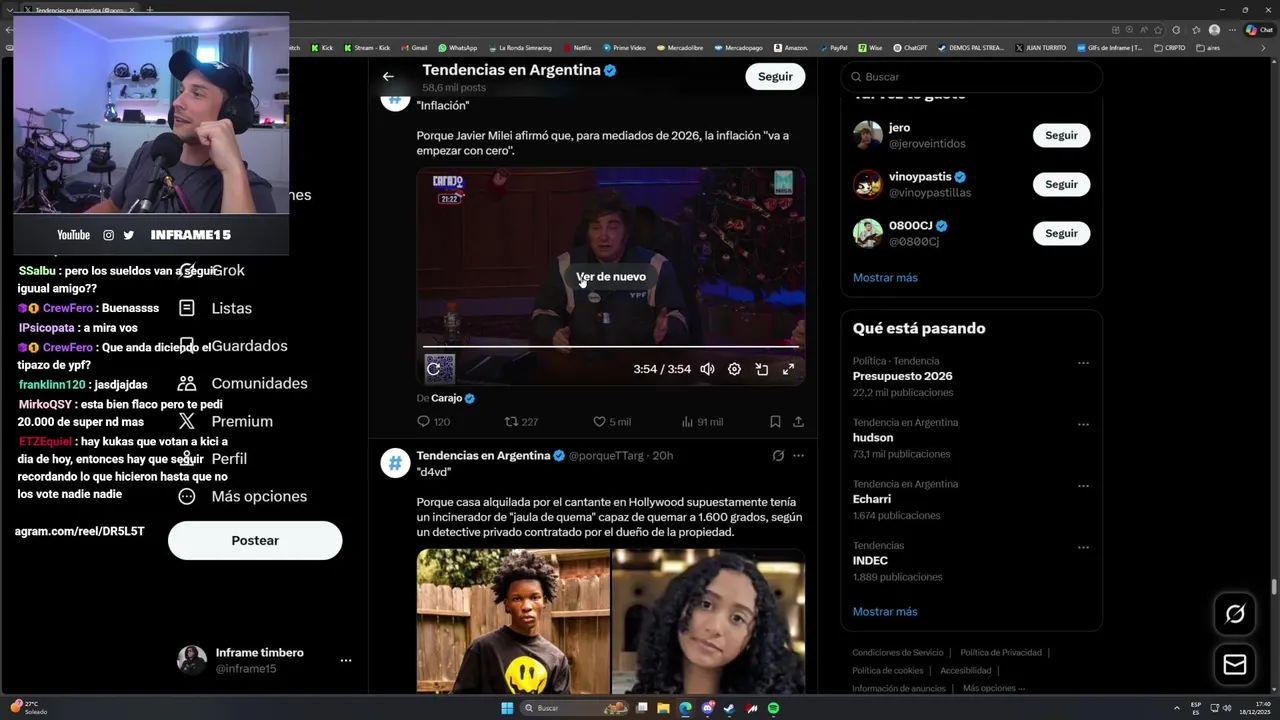Image resolution: width=1280 pixels, height=720 pixels.
Task: Open Inframe timbero account avatar
Action: click(x=192, y=660)
